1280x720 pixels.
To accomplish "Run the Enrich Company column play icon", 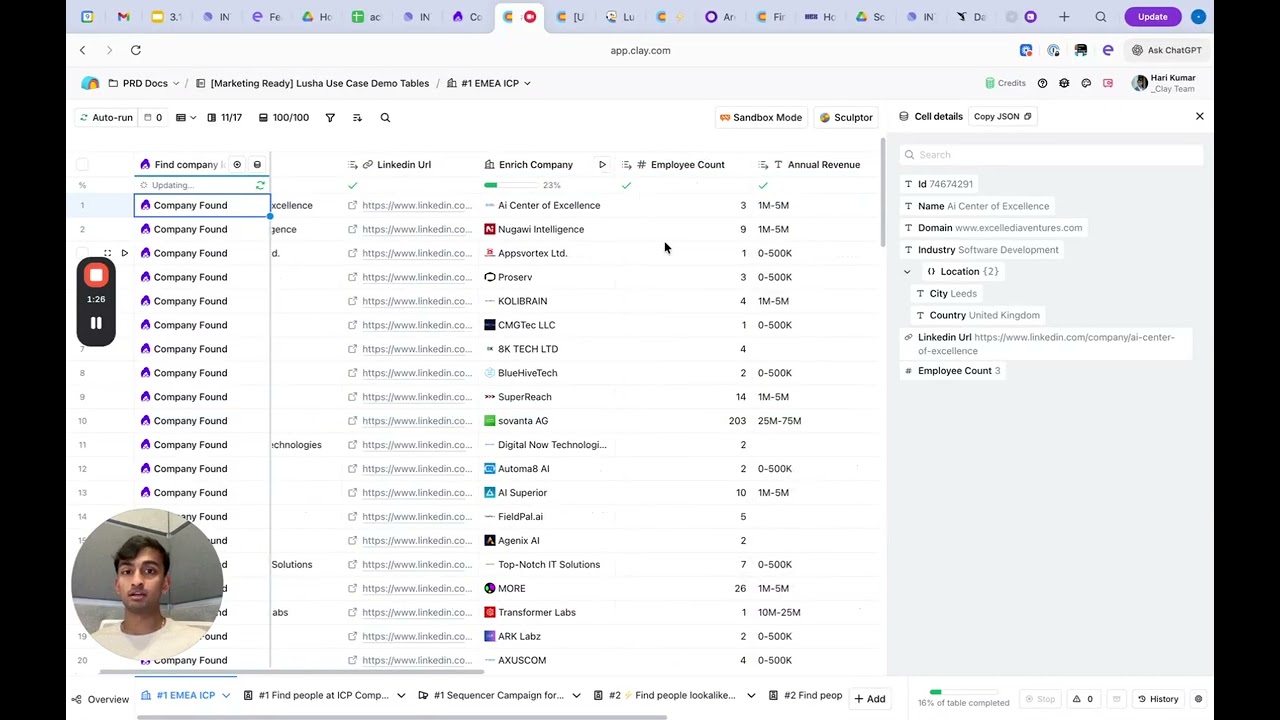I will click(x=602, y=164).
